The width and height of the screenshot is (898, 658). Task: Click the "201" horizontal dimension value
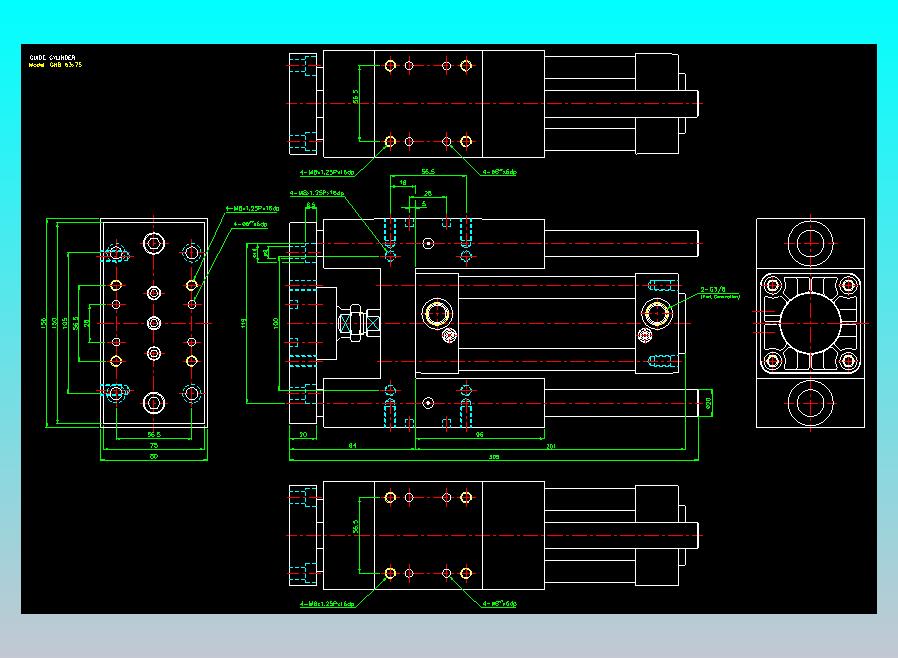point(550,446)
